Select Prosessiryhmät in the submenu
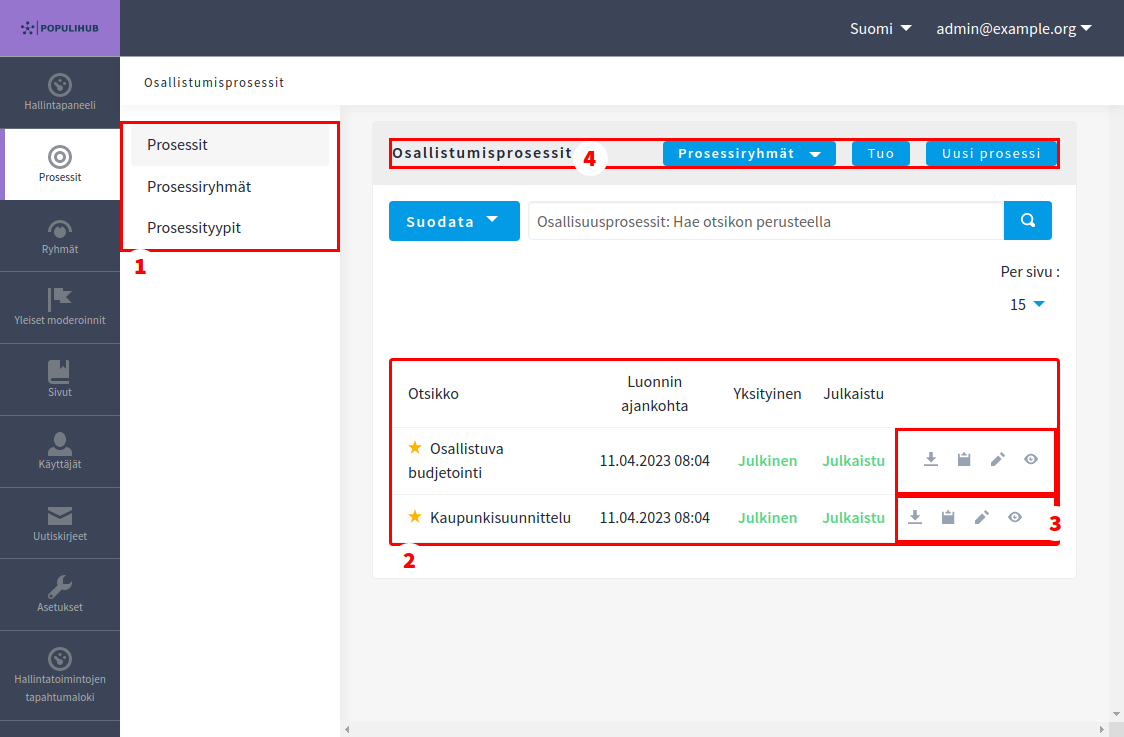The image size is (1124, 737). tap(199, 186)
